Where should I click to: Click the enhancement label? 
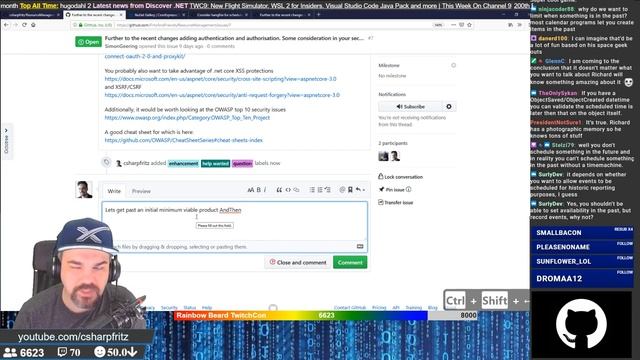(183, 163)
